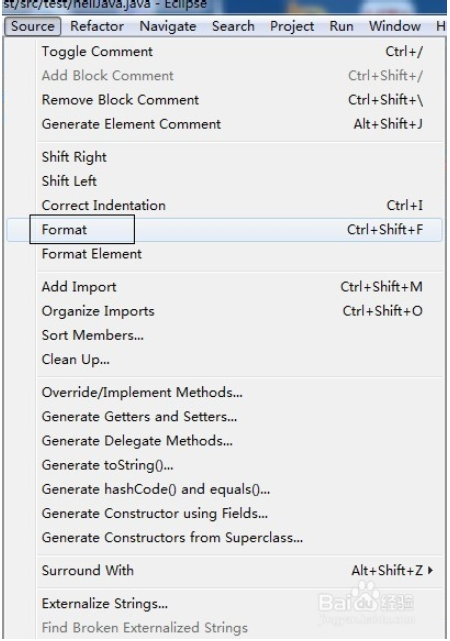Open Sort Members dialog
Viewport: 450px width, 641px height.
[x=225, y=335]
